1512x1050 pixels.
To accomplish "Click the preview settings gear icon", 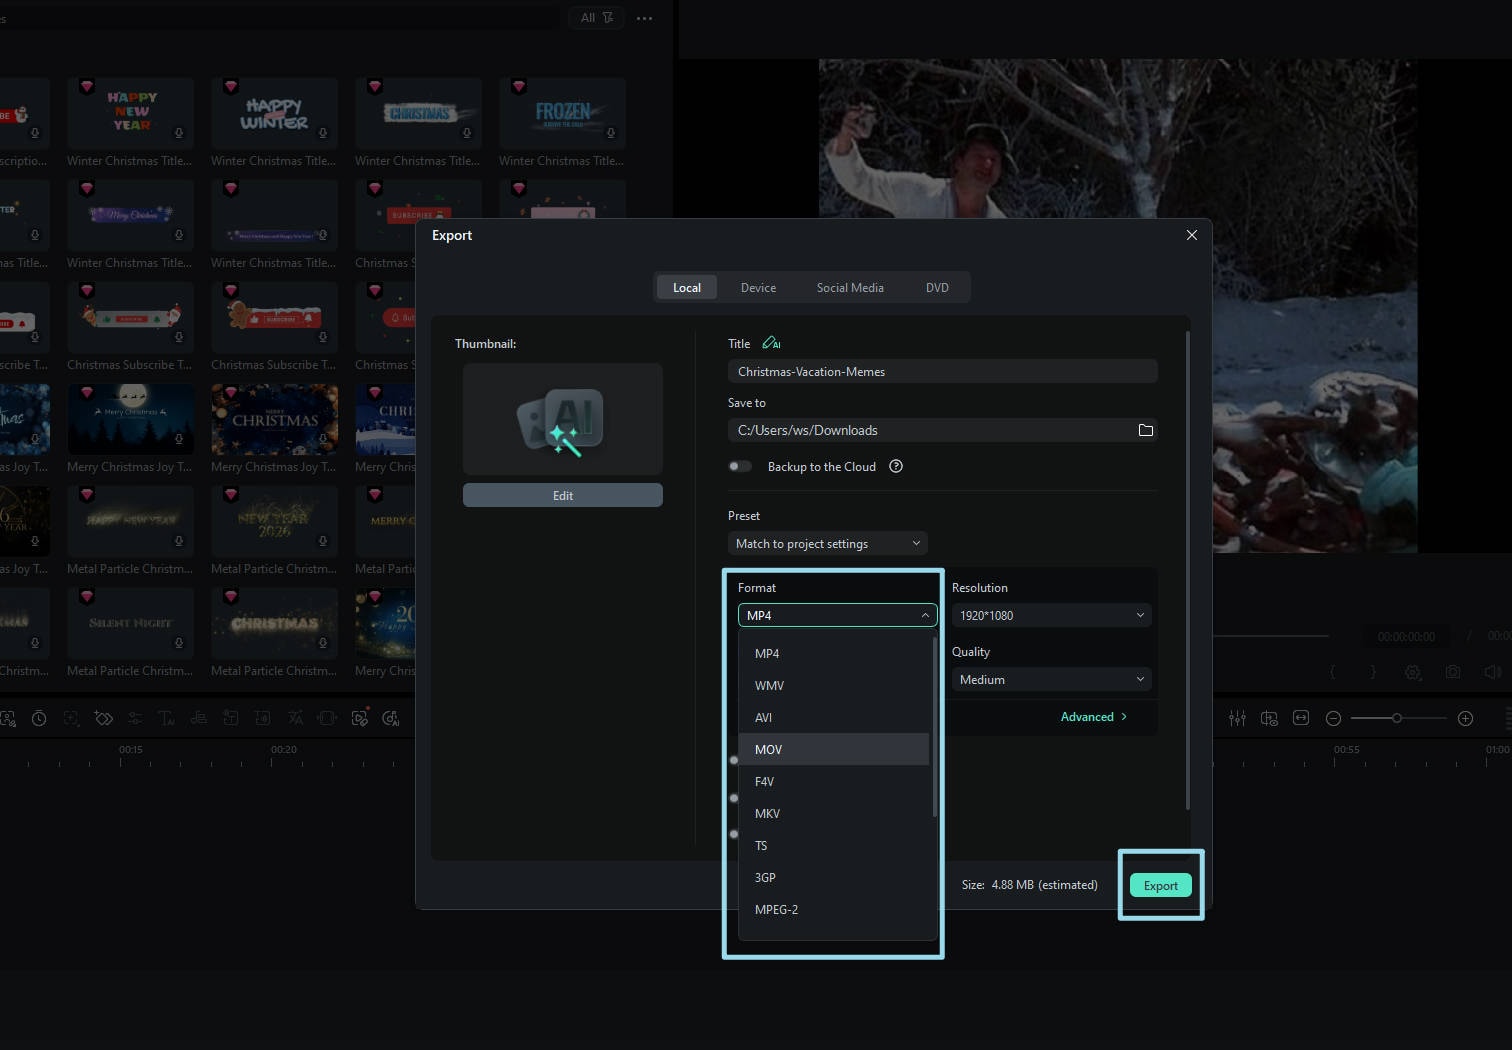I will [1413, 672].
